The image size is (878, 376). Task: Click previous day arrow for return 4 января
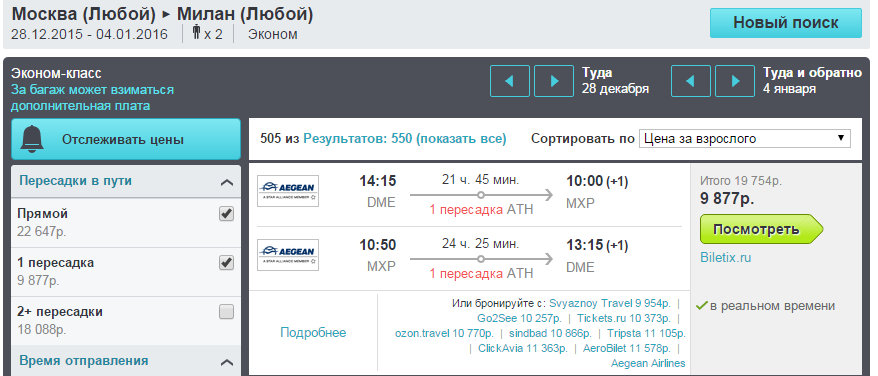point(690,81)
